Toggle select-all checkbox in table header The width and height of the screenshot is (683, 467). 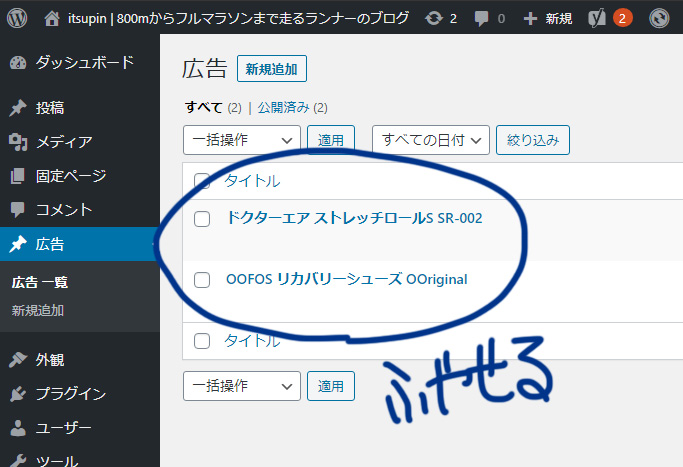(202, 181)
